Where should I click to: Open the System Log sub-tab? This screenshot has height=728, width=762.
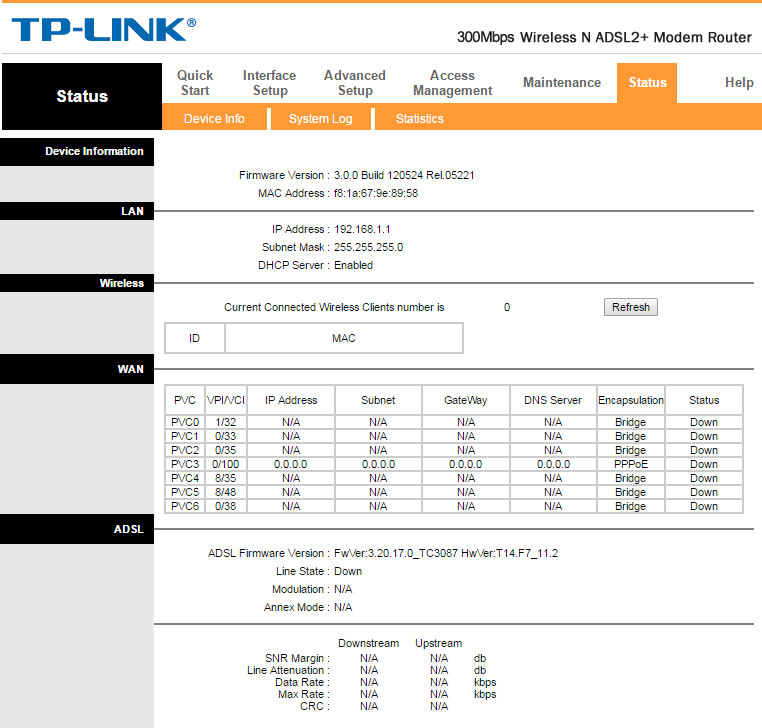click(320, 119)
